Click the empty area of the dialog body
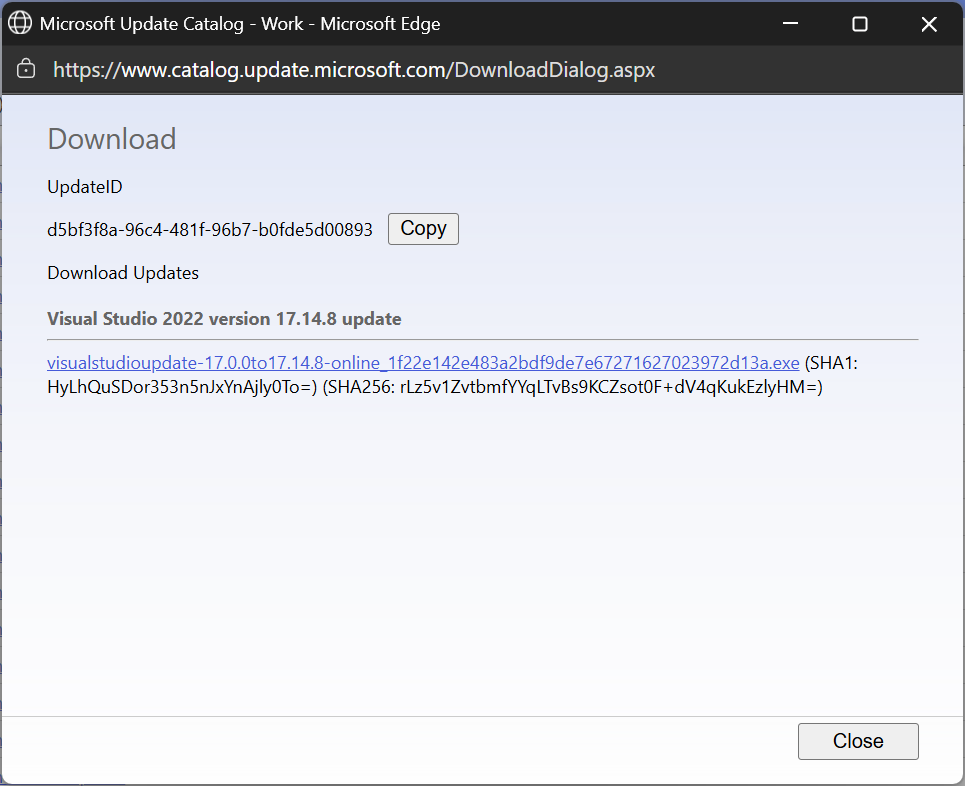The width and height of the screenshot is (965, 786). point(482,554)
